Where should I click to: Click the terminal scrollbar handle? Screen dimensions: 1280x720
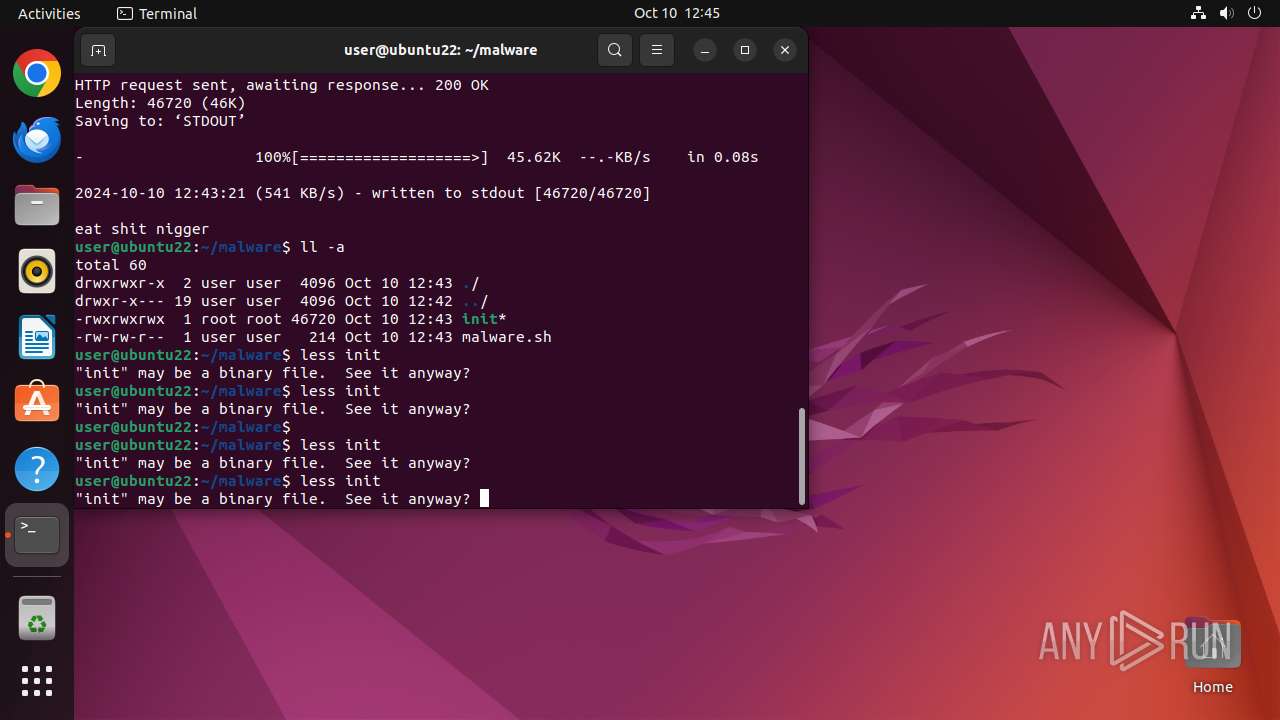[801, 456]
